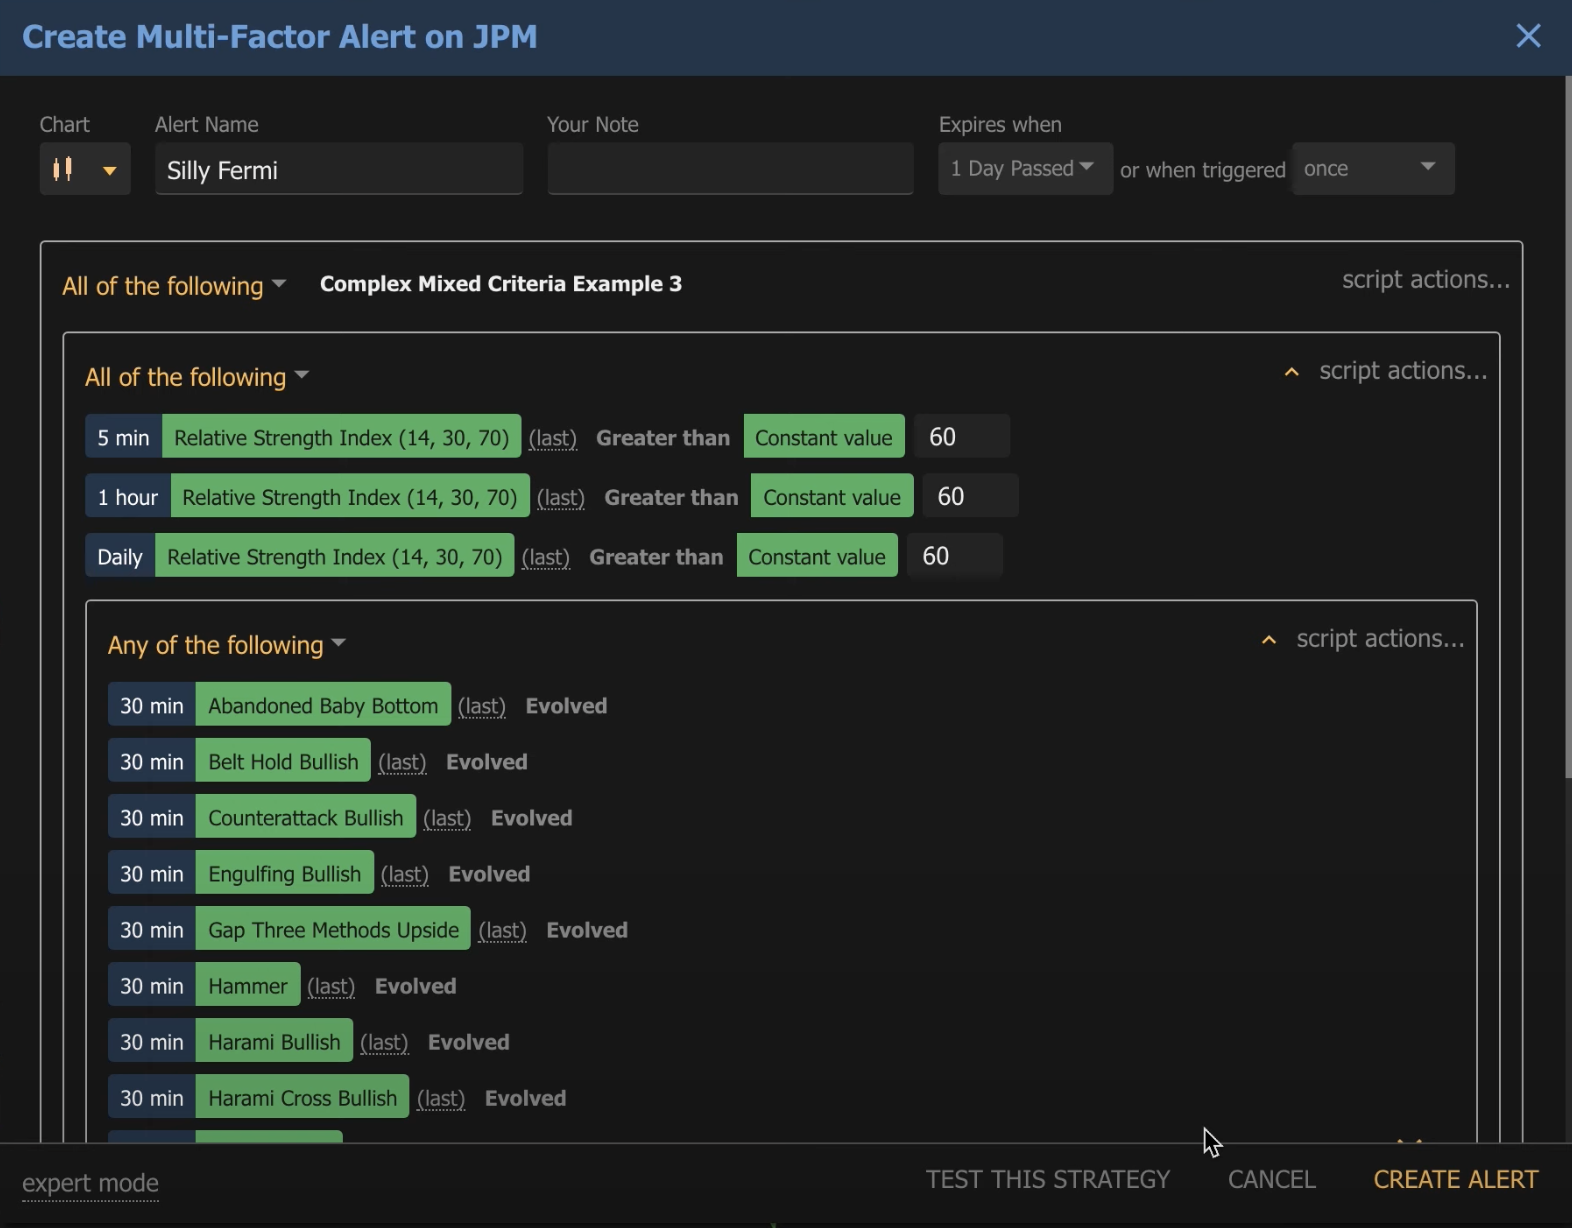This screenshot has width=1572, height=1228.
Task: Click the Alert Name field Silly Fermi
Action: coord(338,170)
